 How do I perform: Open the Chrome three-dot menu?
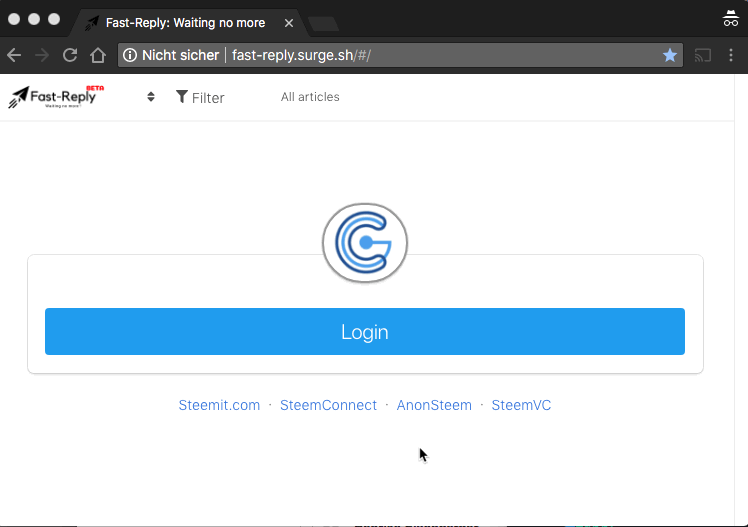[731, 55]
